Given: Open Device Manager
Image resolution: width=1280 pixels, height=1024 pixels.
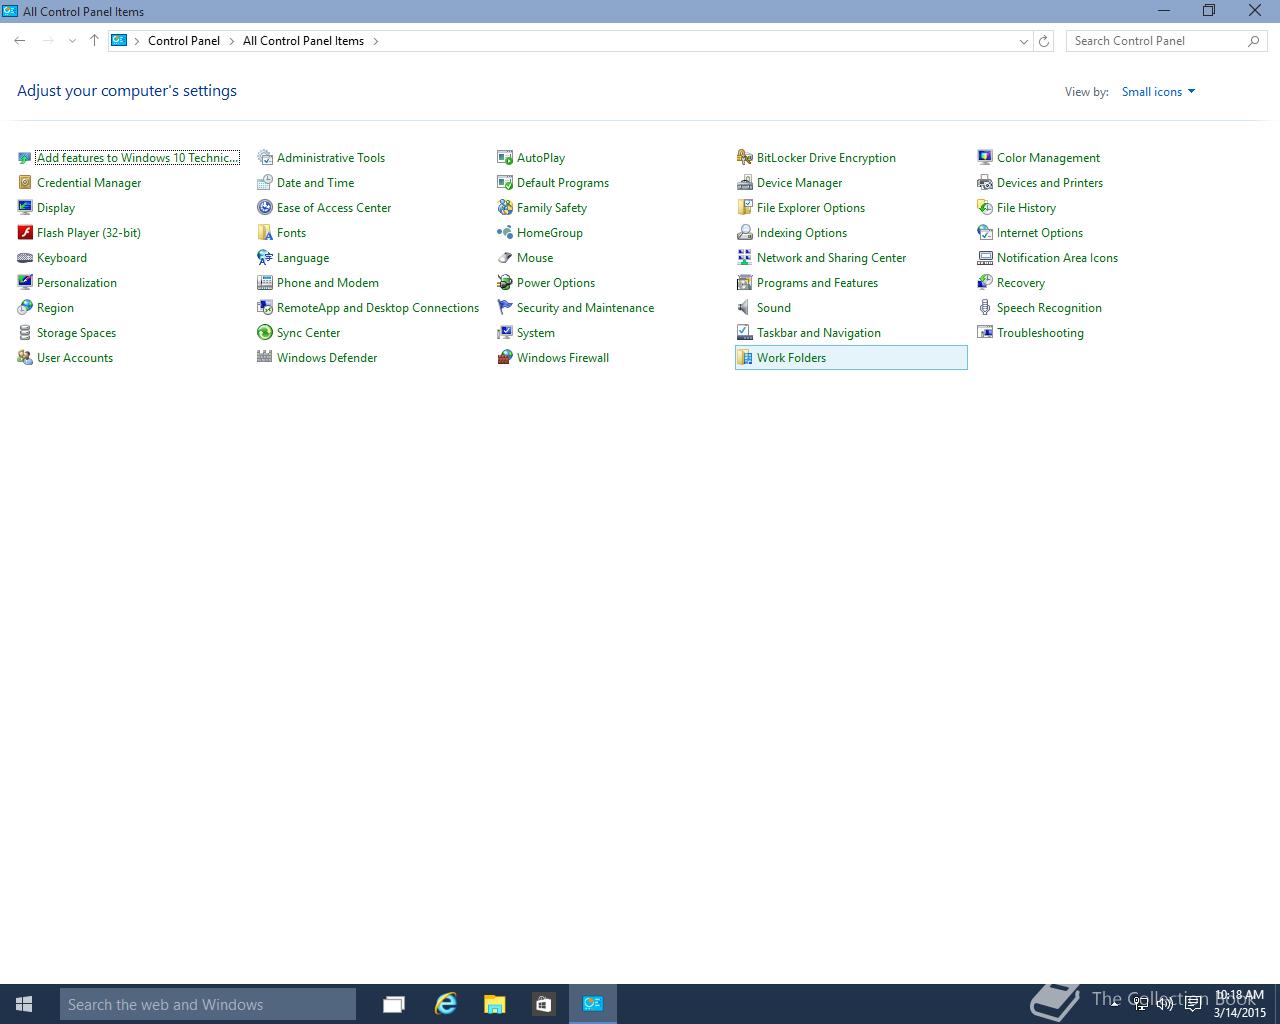Looking at the screenshot, I should 799,183.
